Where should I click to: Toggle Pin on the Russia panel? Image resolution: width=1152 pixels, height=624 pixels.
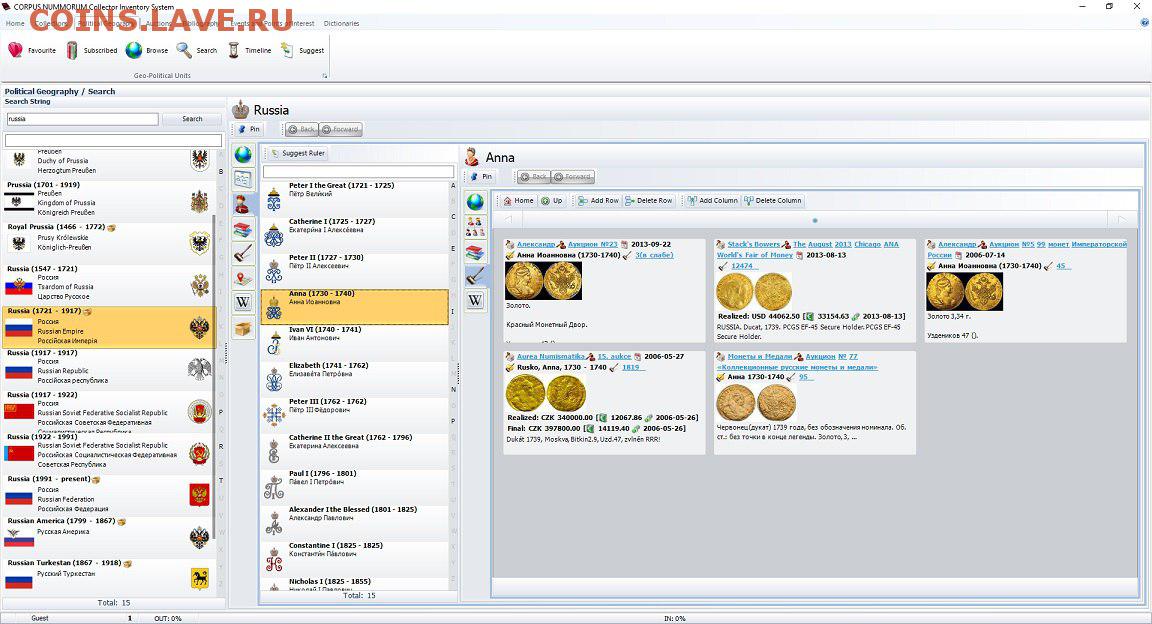[249, 129]
